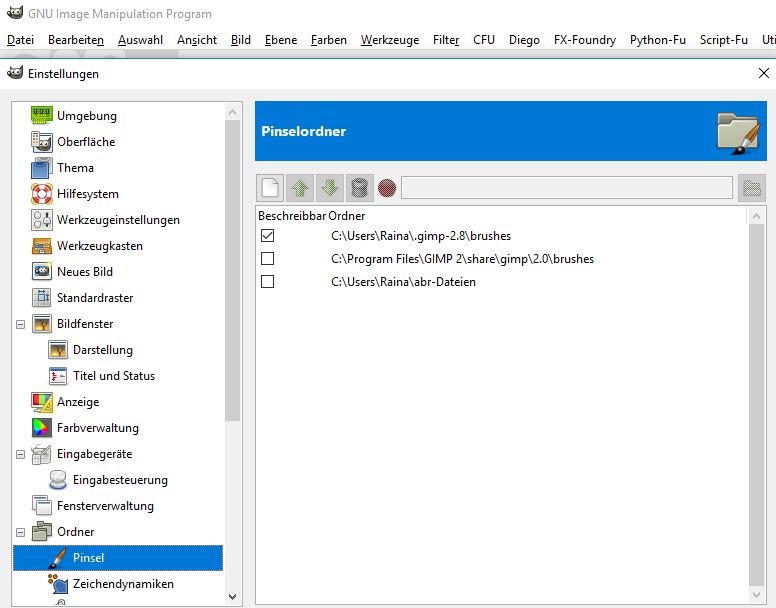This screenshot has height=608, width=776.
Task: Add a new folder with the blank page button
Action: [x=270, y=188]
